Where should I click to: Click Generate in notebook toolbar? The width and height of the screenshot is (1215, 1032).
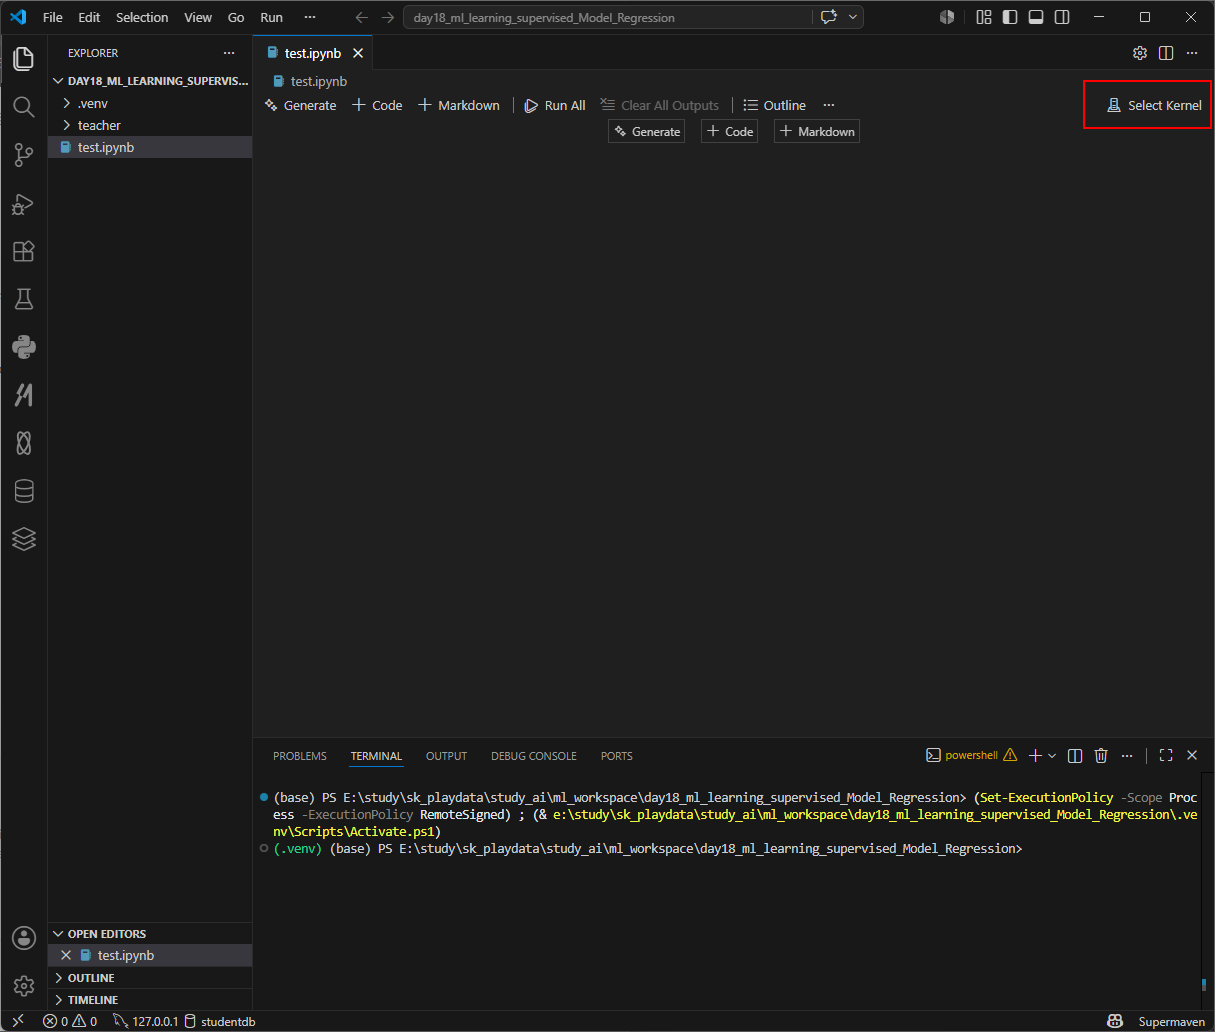click(x=300, y=105)
